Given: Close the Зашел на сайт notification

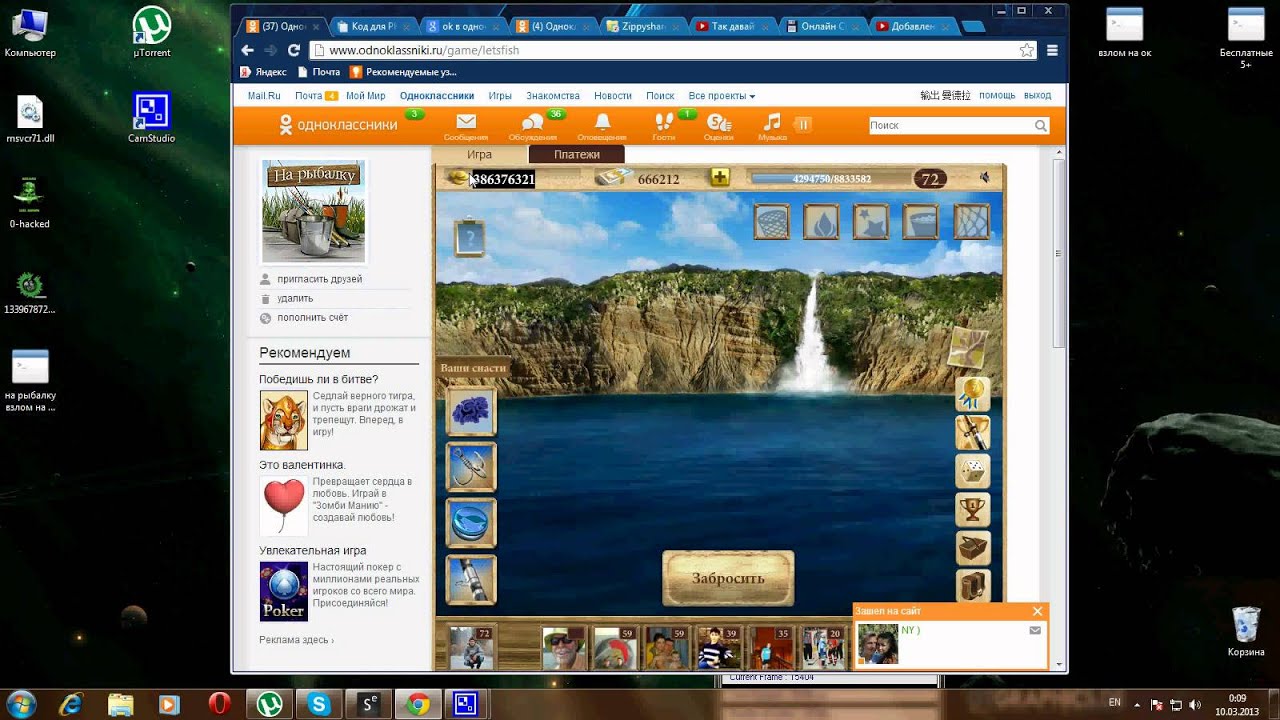Looking at the screenshot, I should click(1037, 611).
